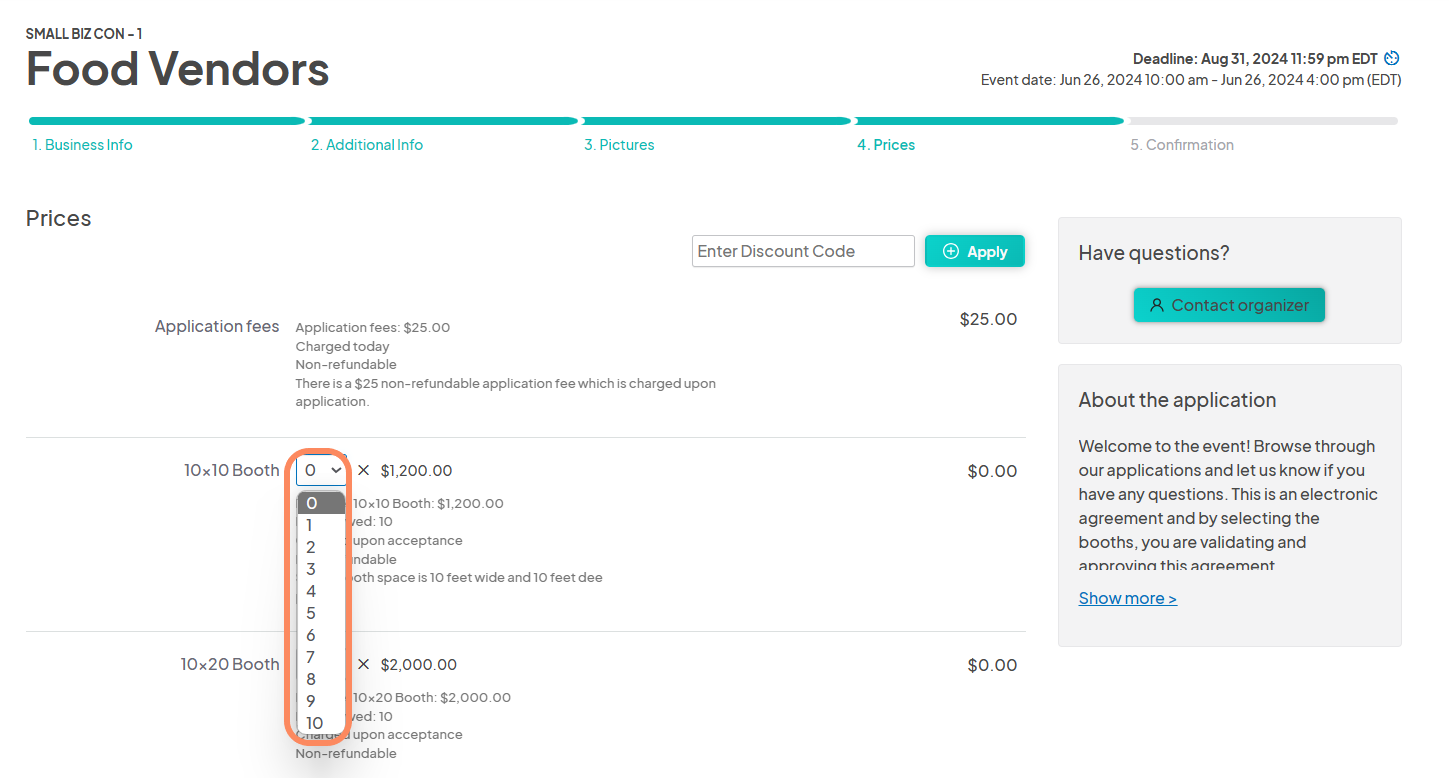Open step 3. Pictures
Screen dimensions: 1449x778
[x=619, y=145]
